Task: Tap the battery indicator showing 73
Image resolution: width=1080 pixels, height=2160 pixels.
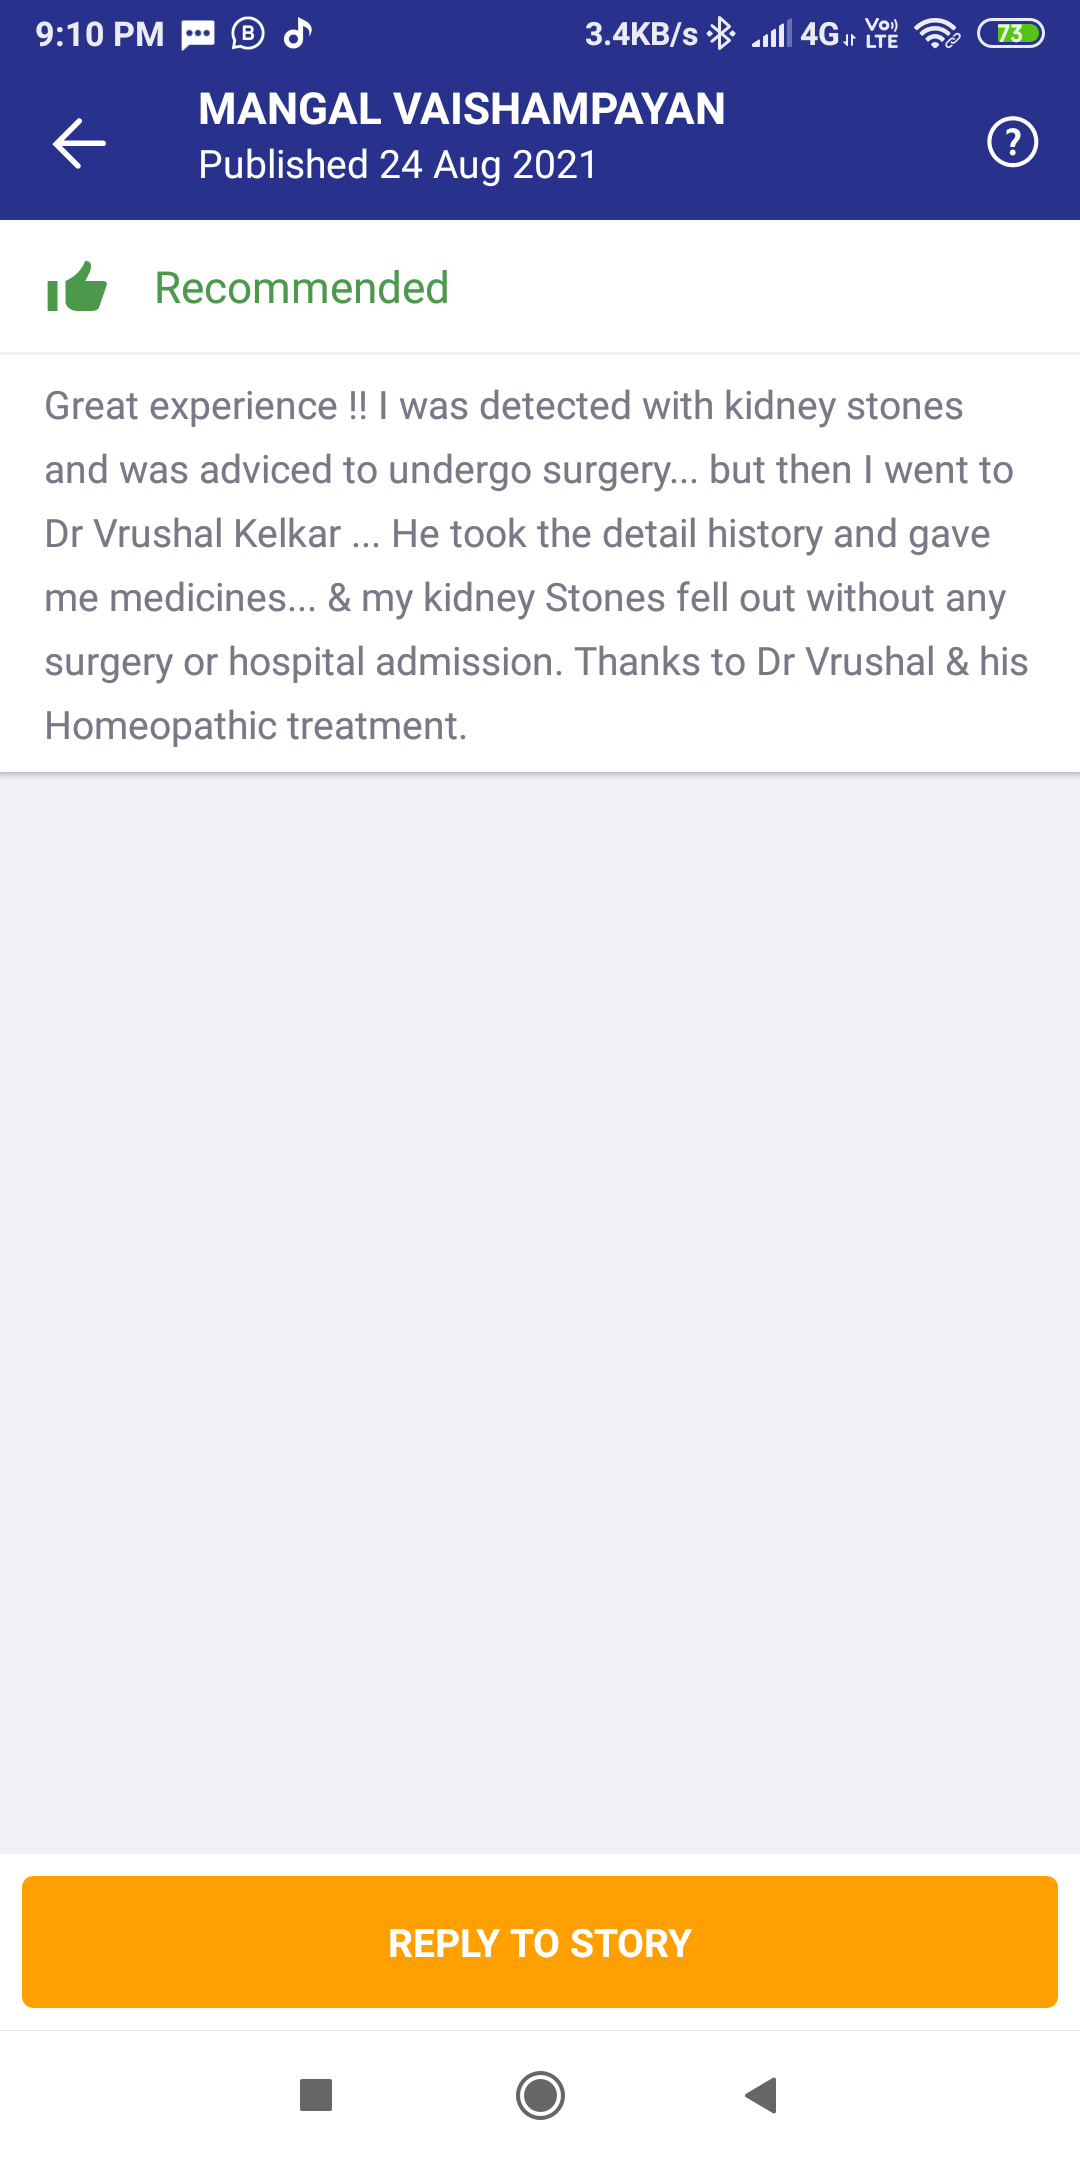Action: pos(1010,34)
